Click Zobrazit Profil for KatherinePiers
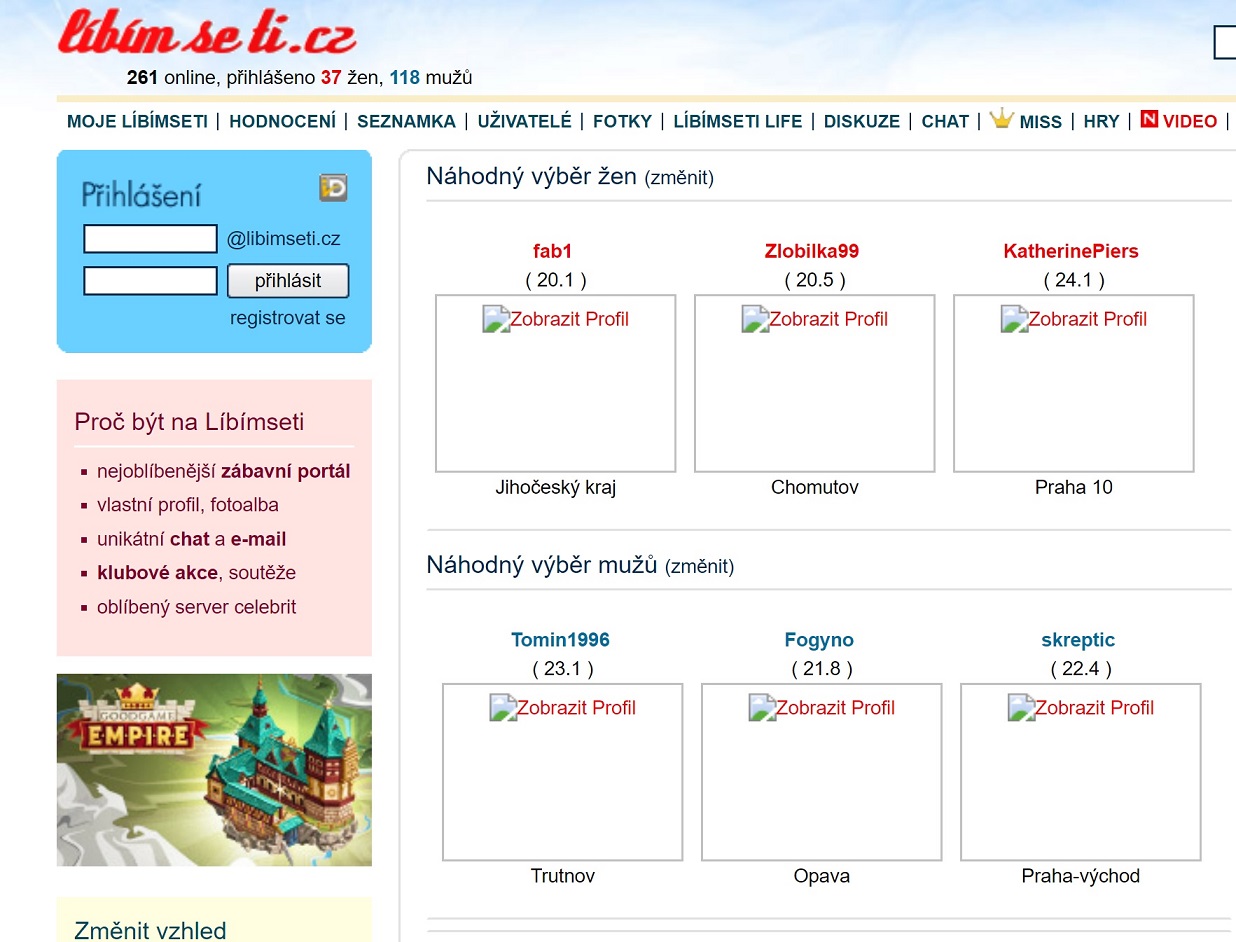Viewport: 1236px width, 942px height. pos(1088,319)
